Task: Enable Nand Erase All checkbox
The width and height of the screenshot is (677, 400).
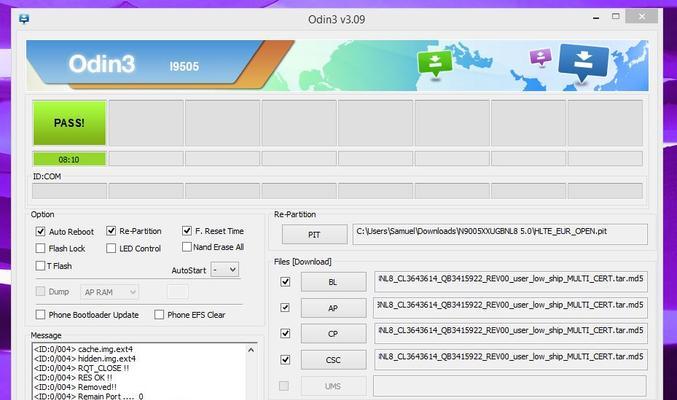Action: (187, 247)
